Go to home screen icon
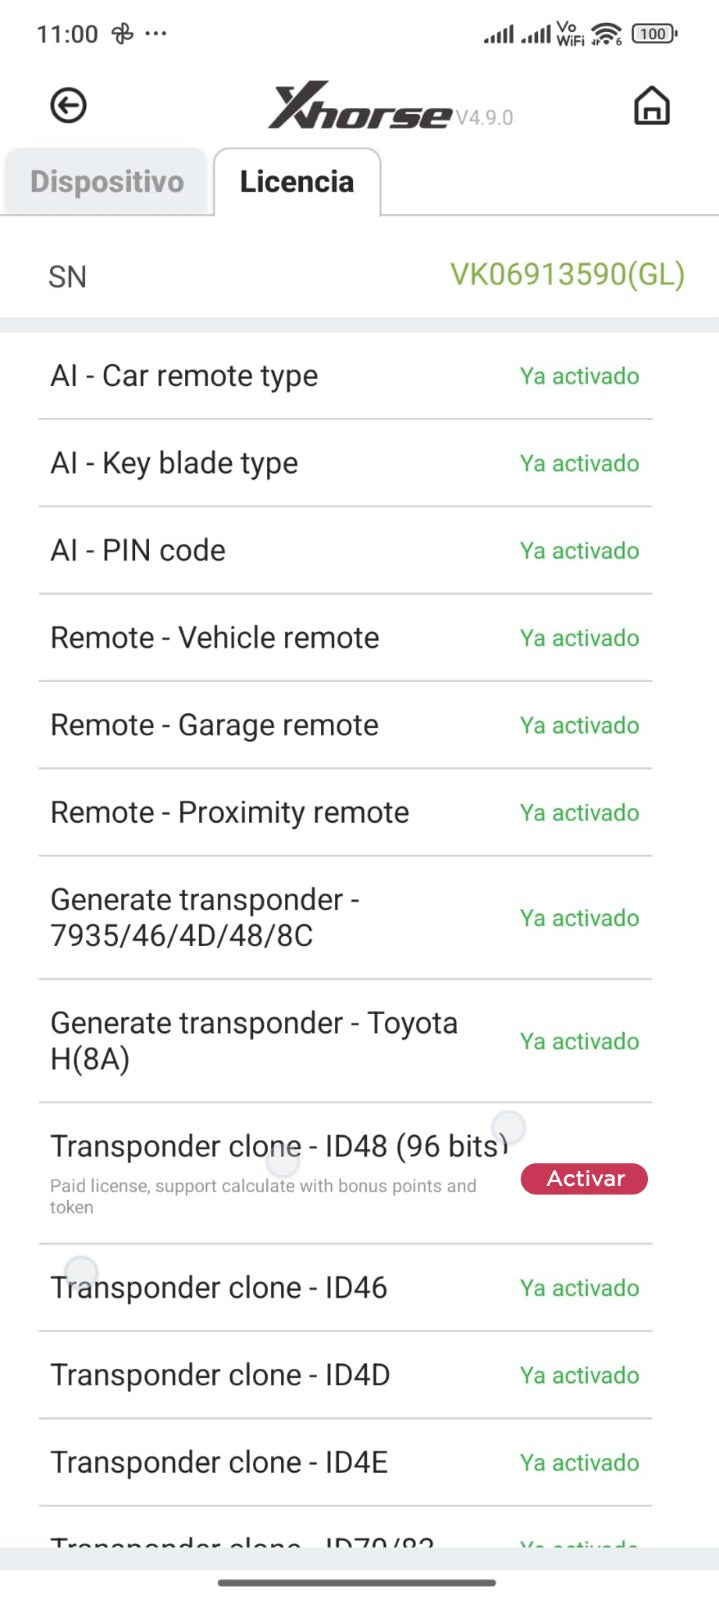The image size is (719, 1600). point(651,106)
